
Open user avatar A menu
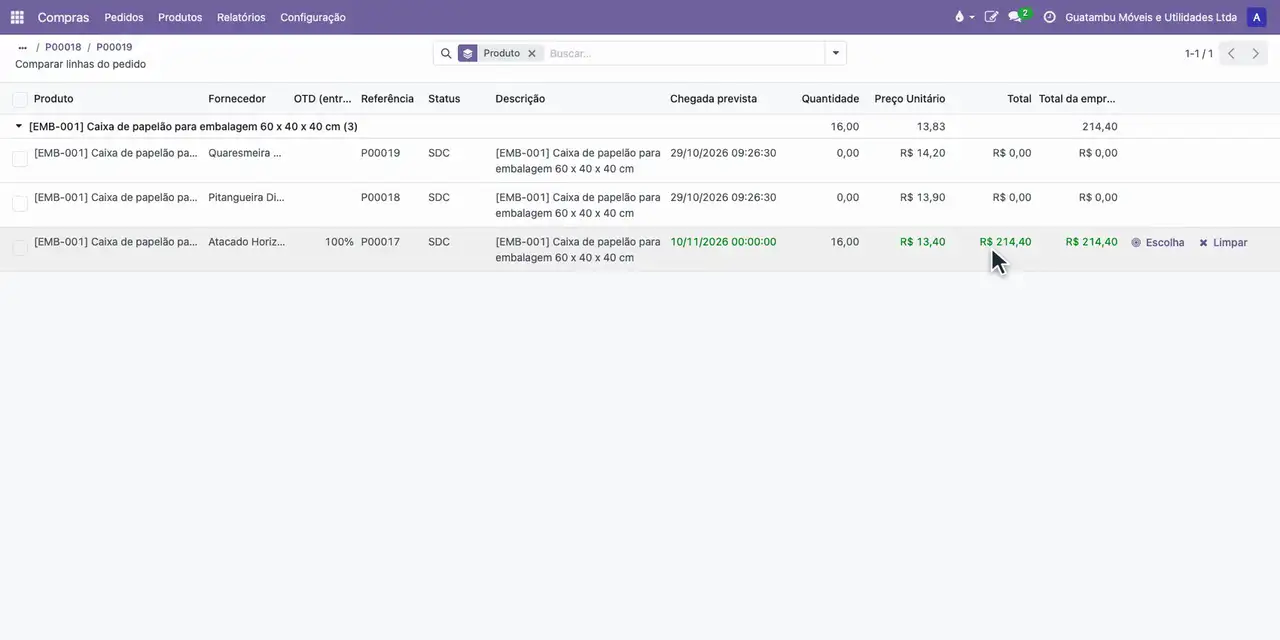click(1256, 17)
